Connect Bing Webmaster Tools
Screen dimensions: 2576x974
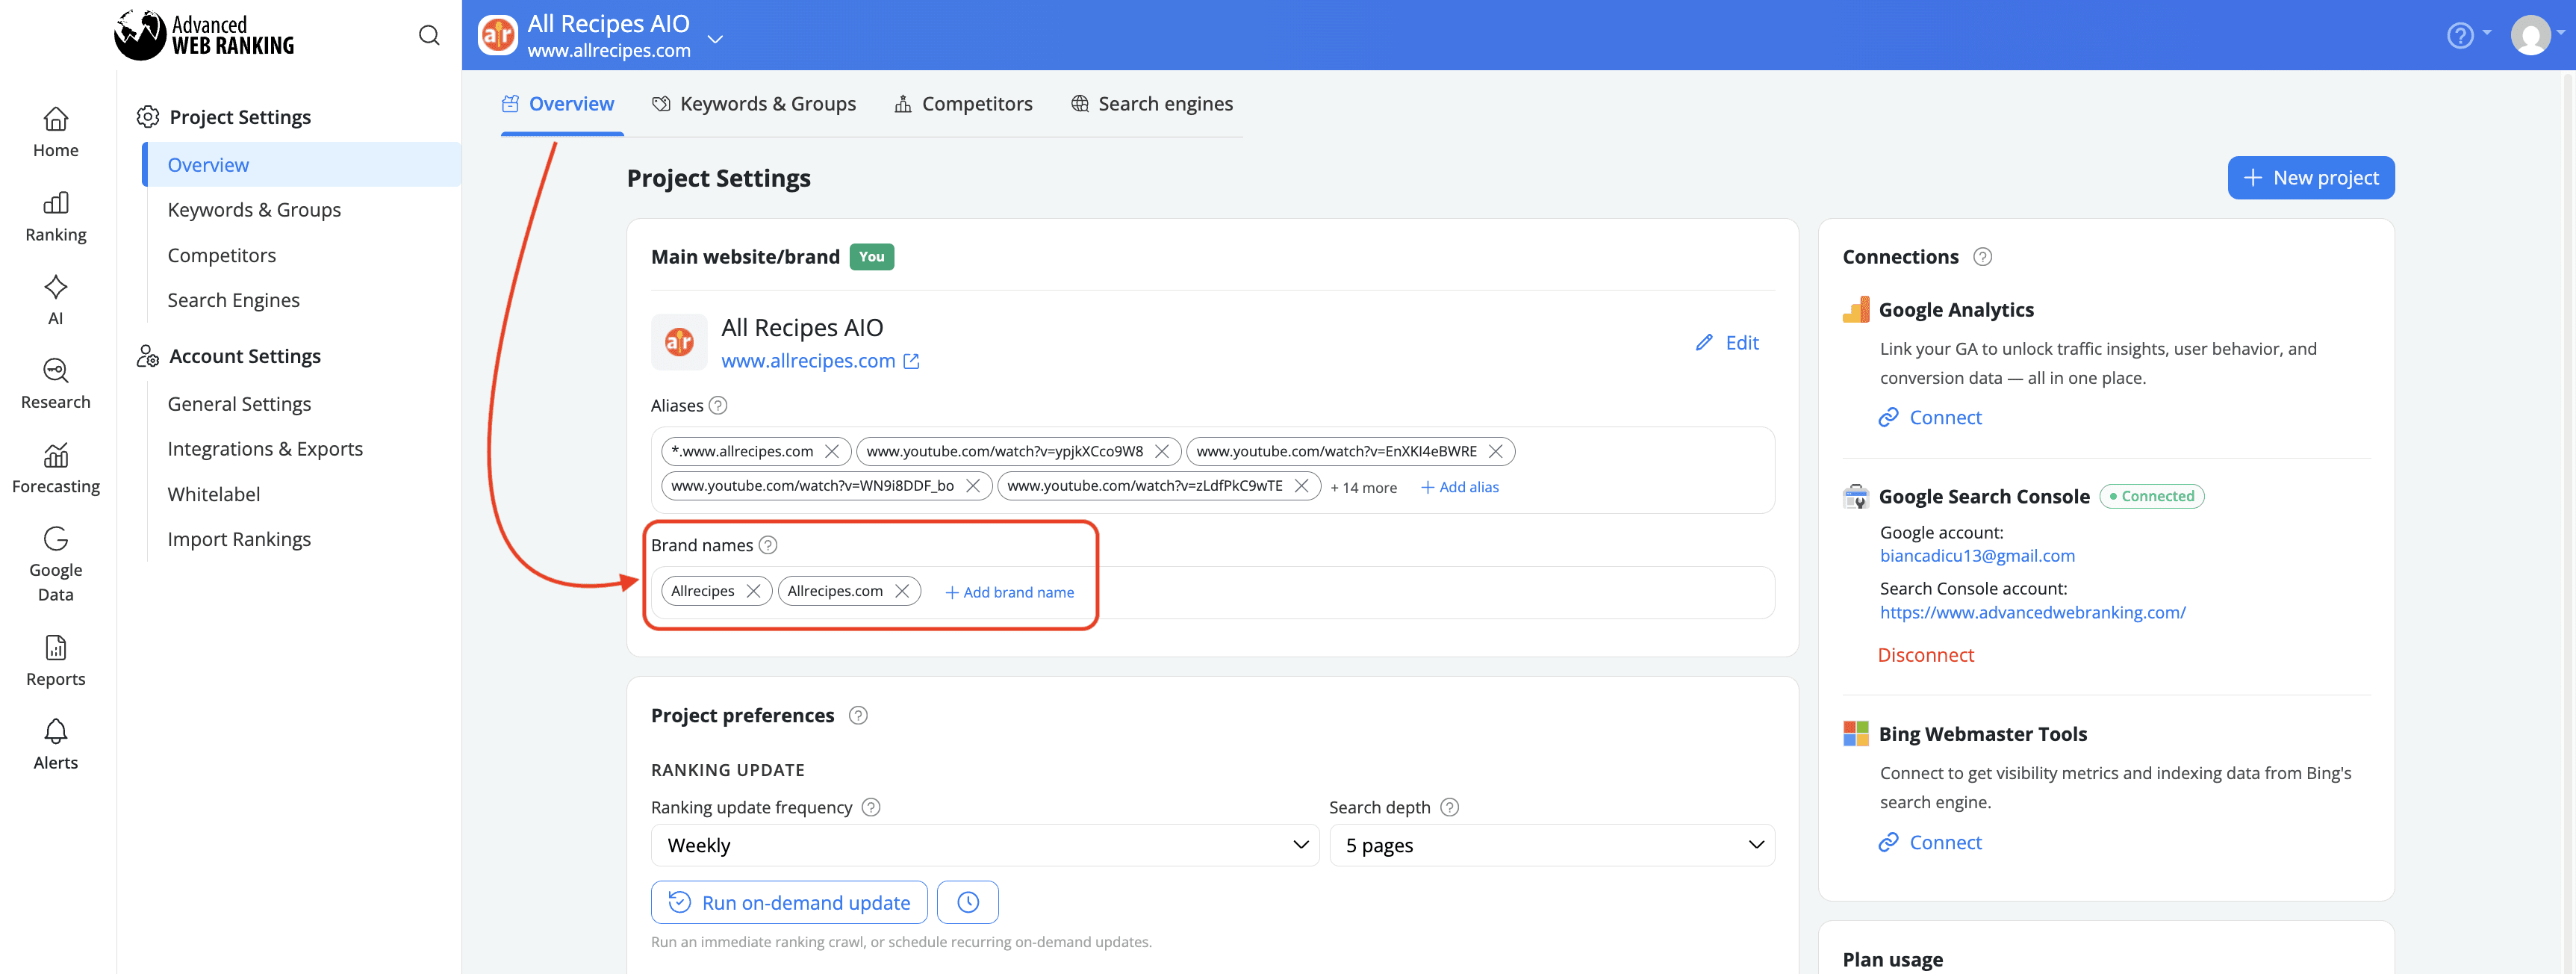(1930, 843)
